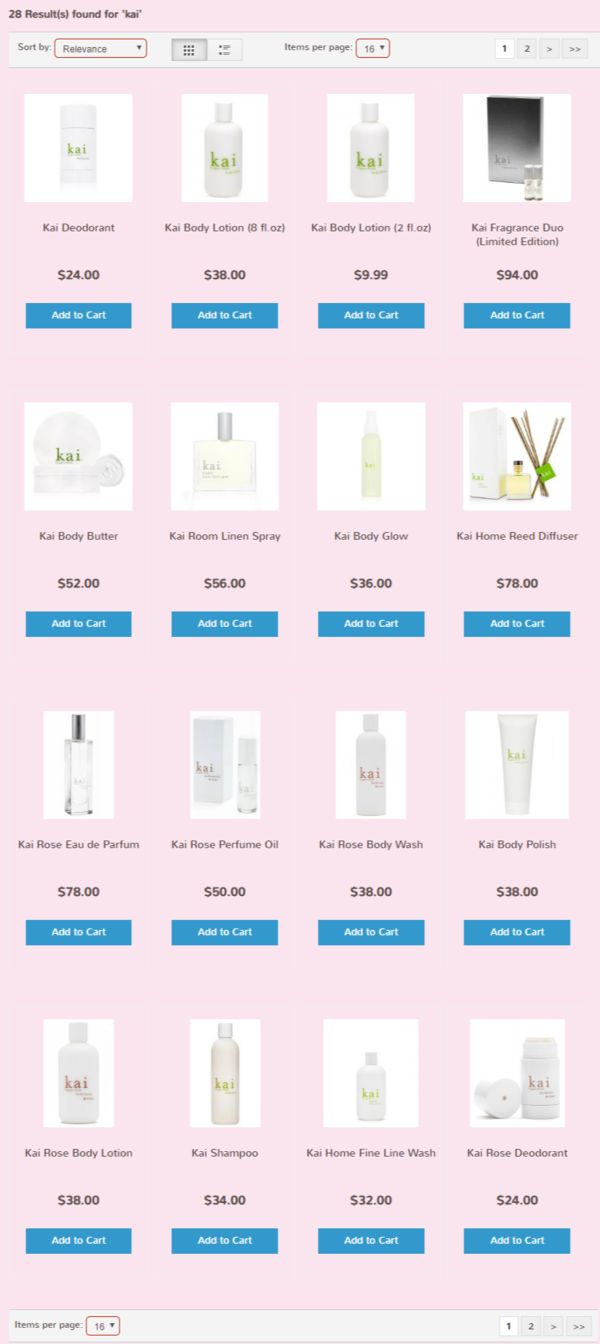Open Kai Fragrance Duo product thumbnail

point(517,148)
